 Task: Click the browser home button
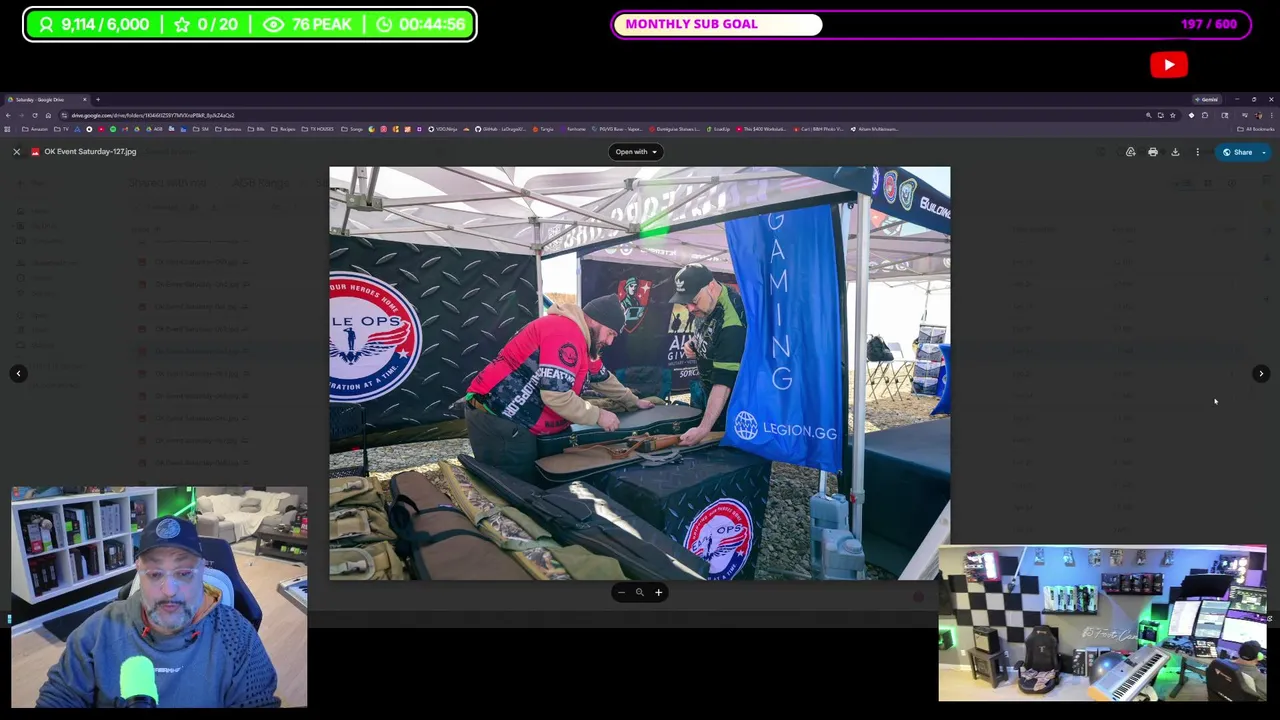pyautogui.click(x=48, y=115)
